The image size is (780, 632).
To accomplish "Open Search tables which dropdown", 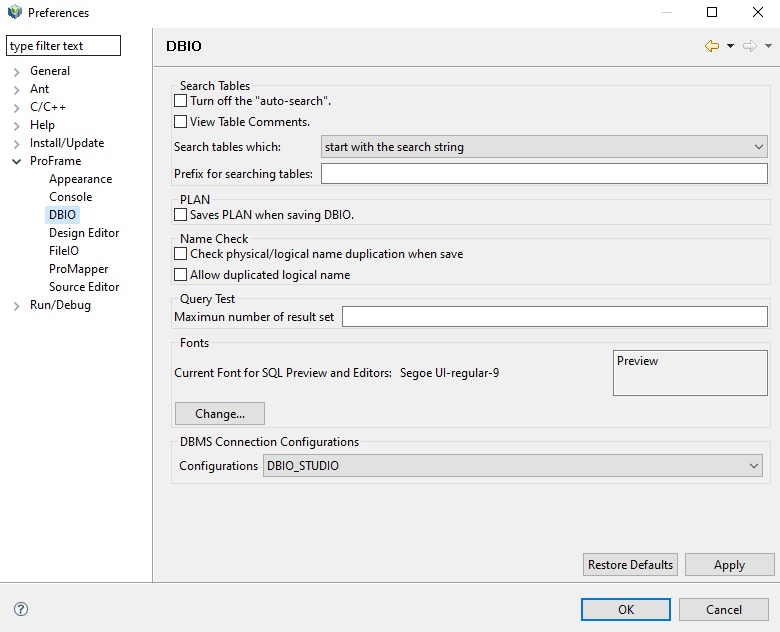I will pos(544,147).
